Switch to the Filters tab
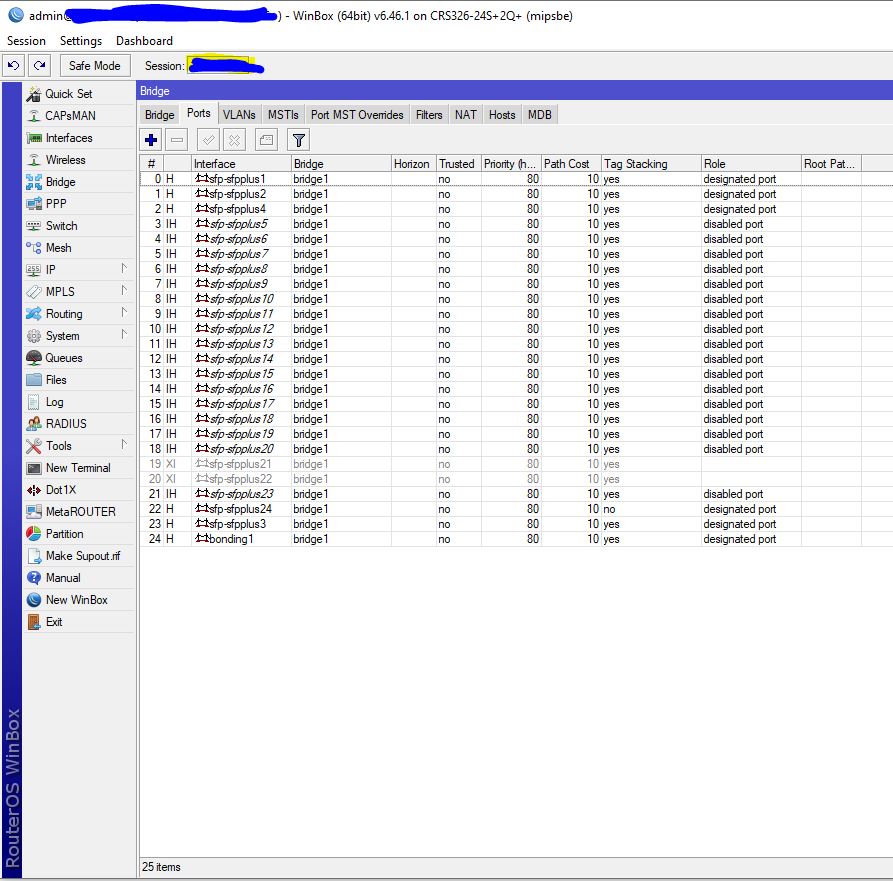The height and width of the screenshot is (881, 893). (429, 115)
